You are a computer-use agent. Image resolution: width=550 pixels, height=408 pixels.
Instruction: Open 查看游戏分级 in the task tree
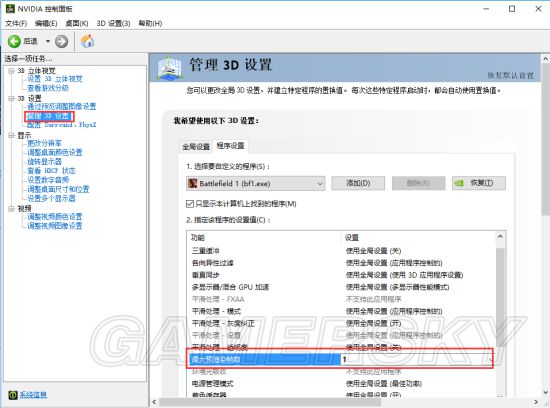click(48, 88)
